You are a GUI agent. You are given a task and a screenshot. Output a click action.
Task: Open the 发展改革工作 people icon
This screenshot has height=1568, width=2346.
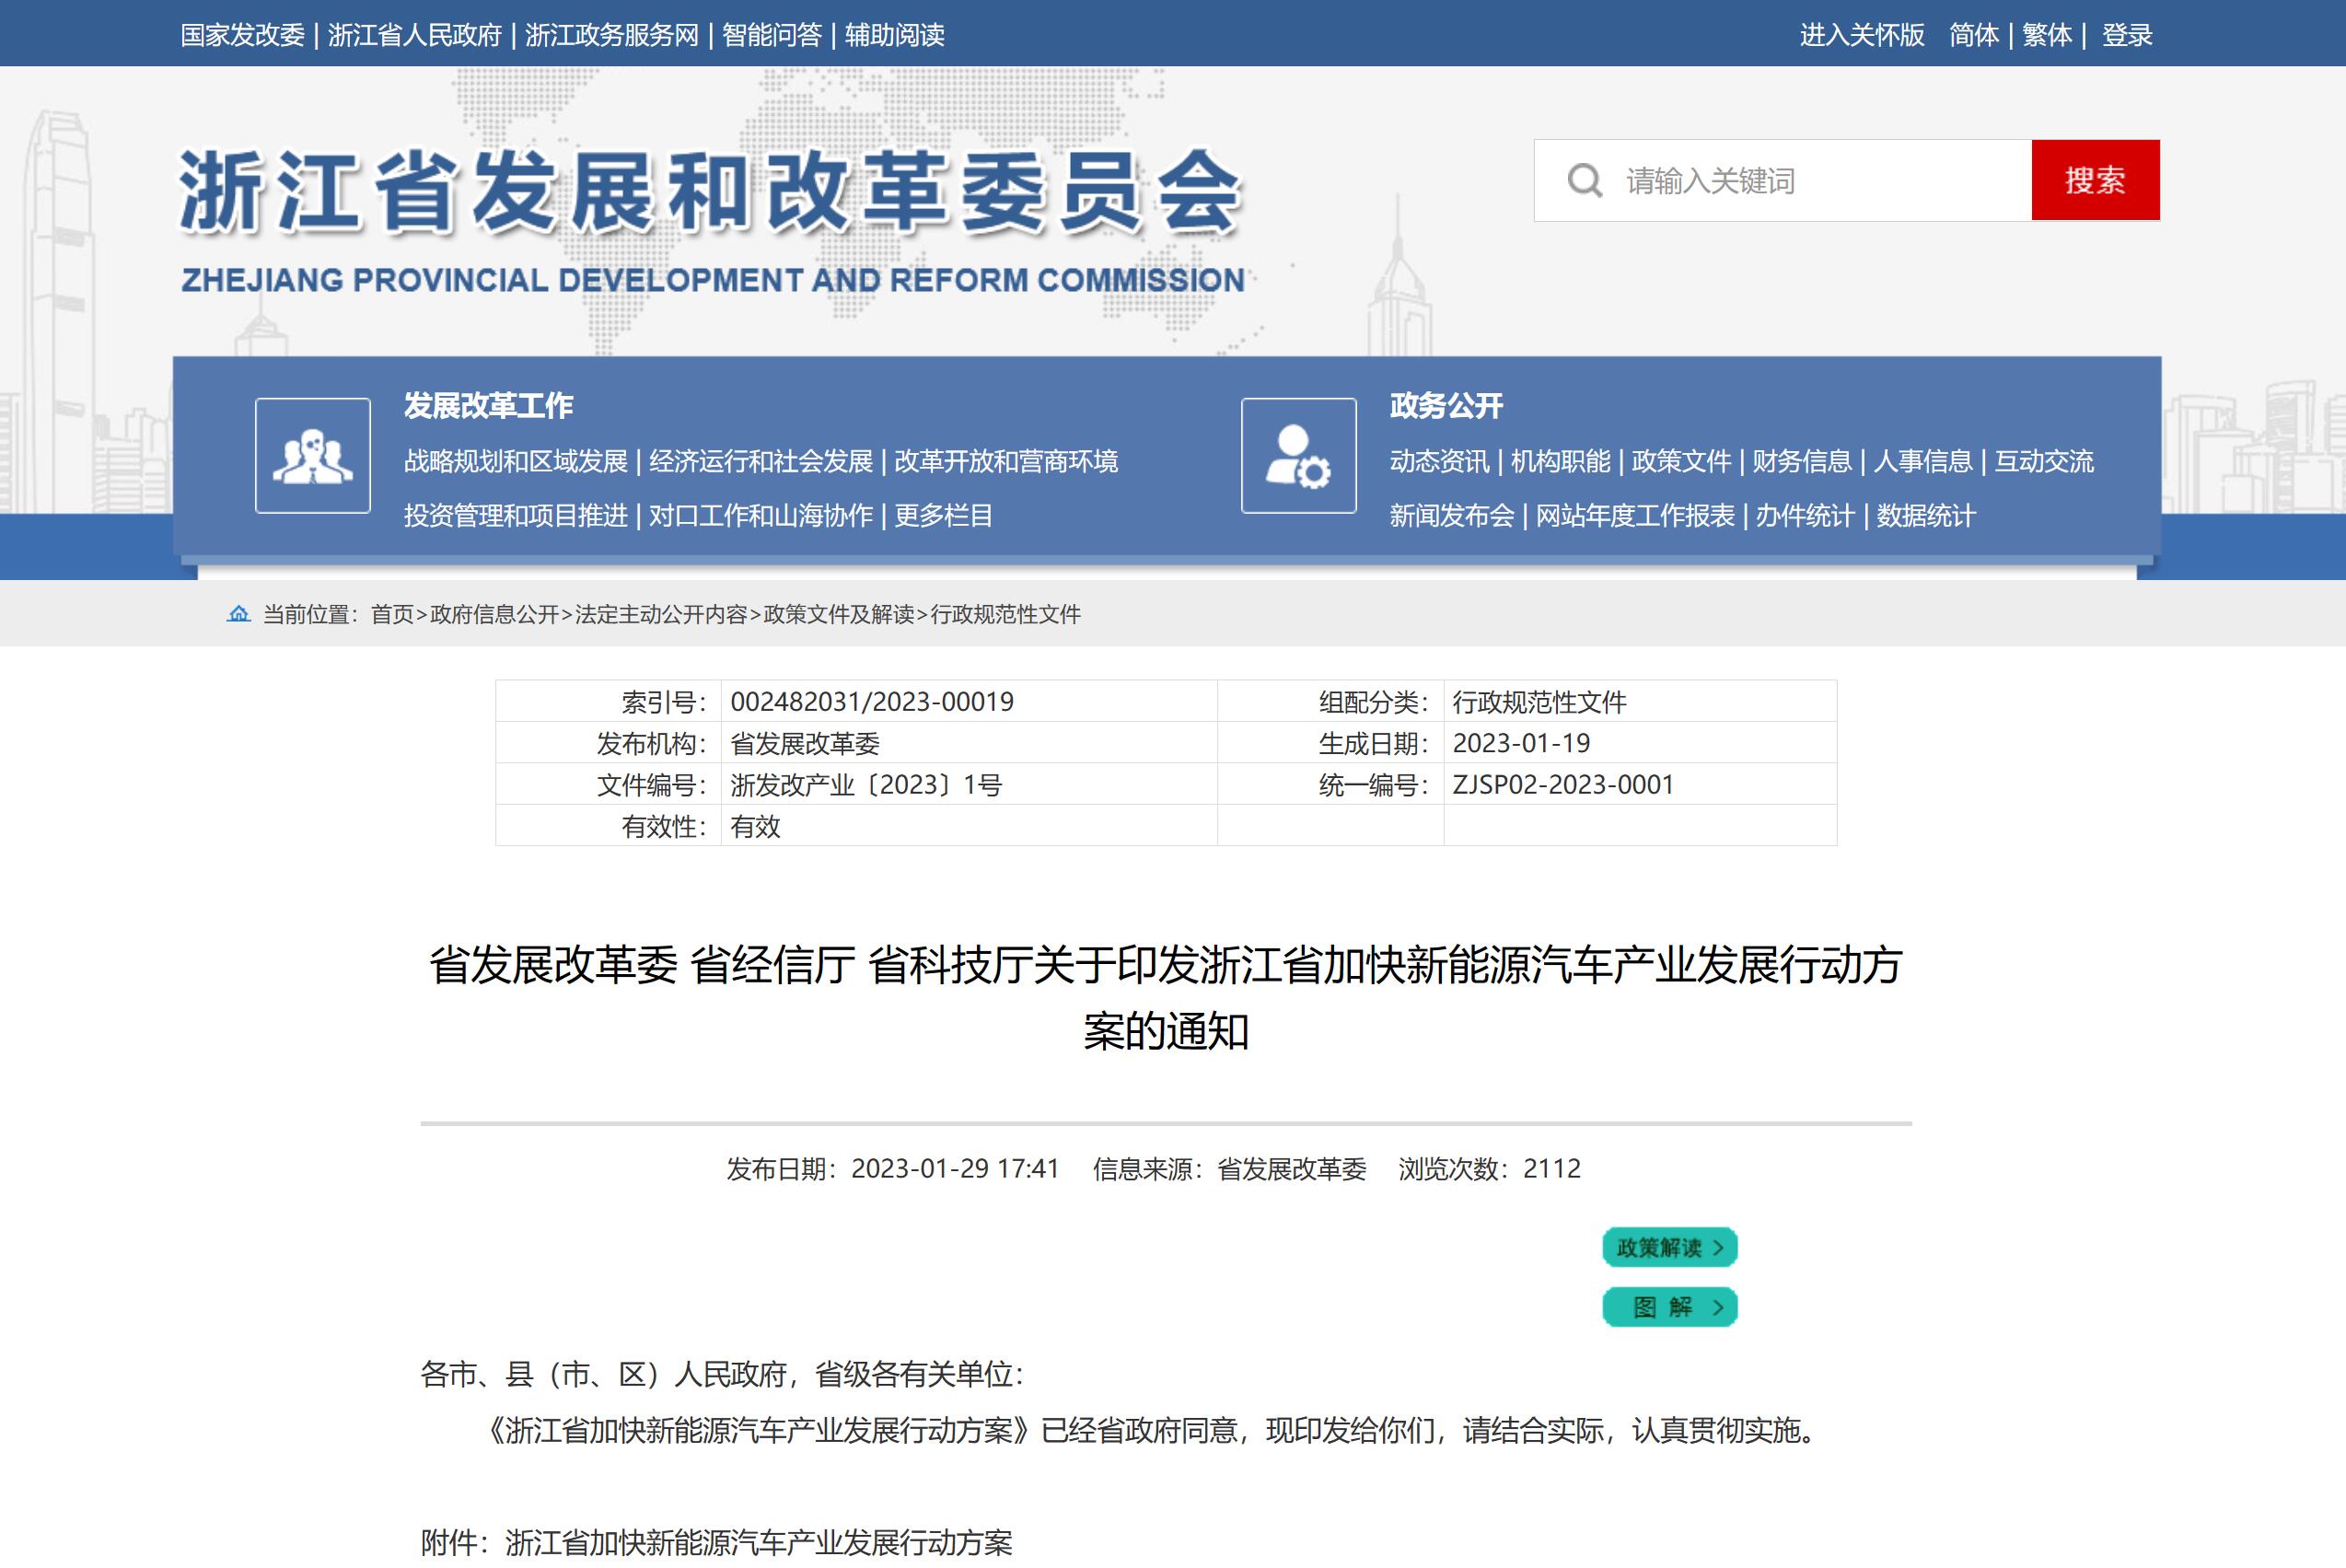313,456
